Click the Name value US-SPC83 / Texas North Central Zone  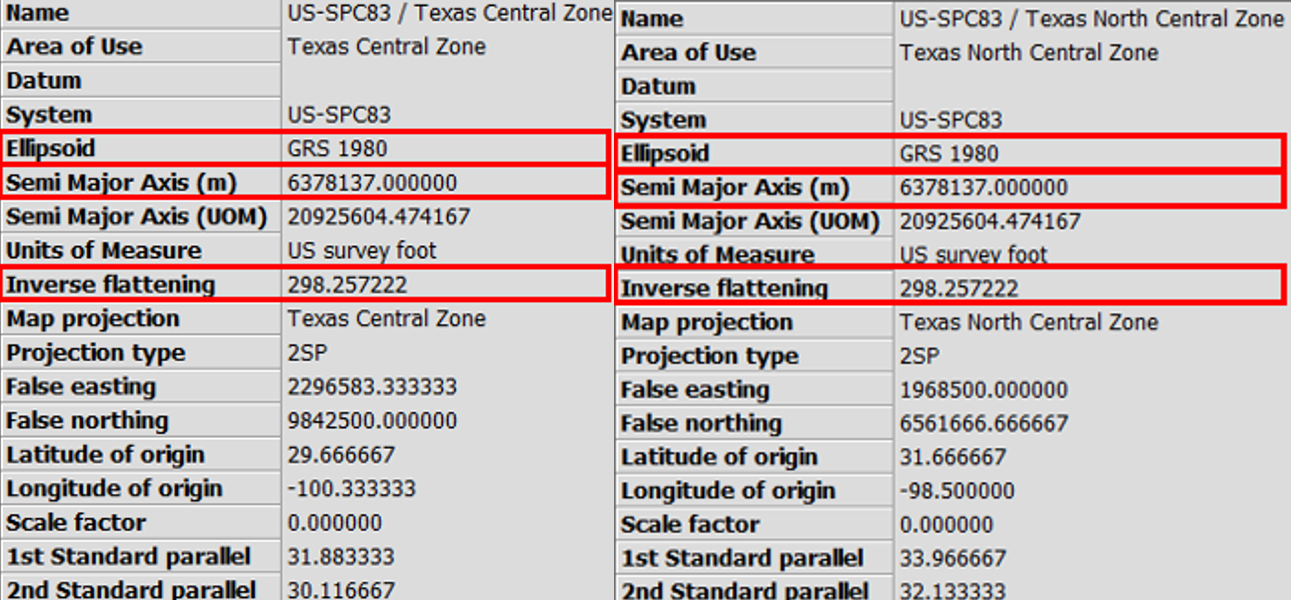click(1091, 19)
